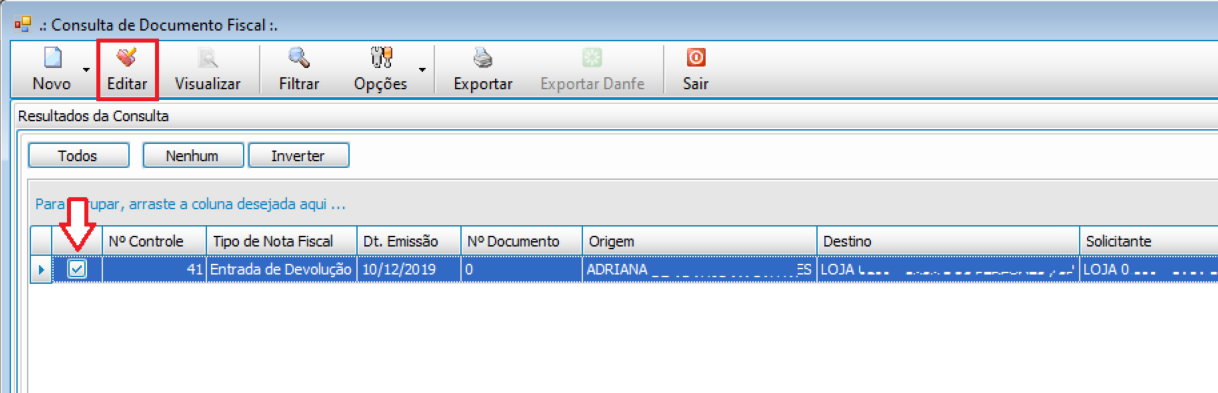Sort by Tipo de Nota Fiscal header
This screenshot has height=393, width=1218.
tap(281, 242)
